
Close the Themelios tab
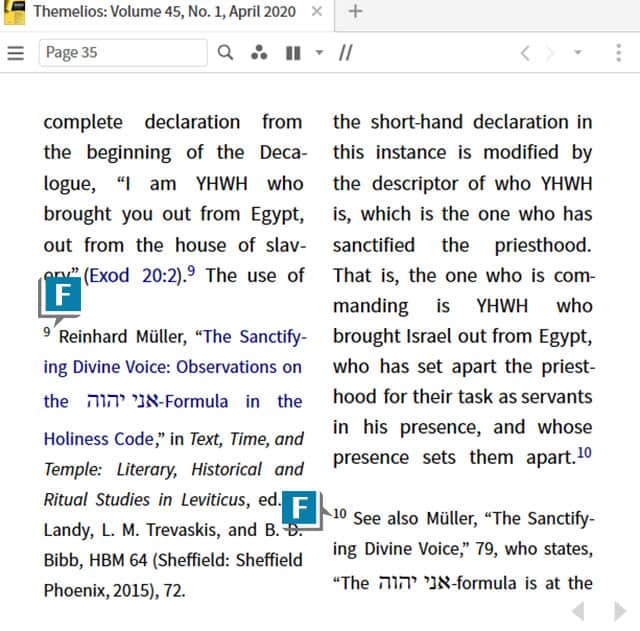point(317,12)
